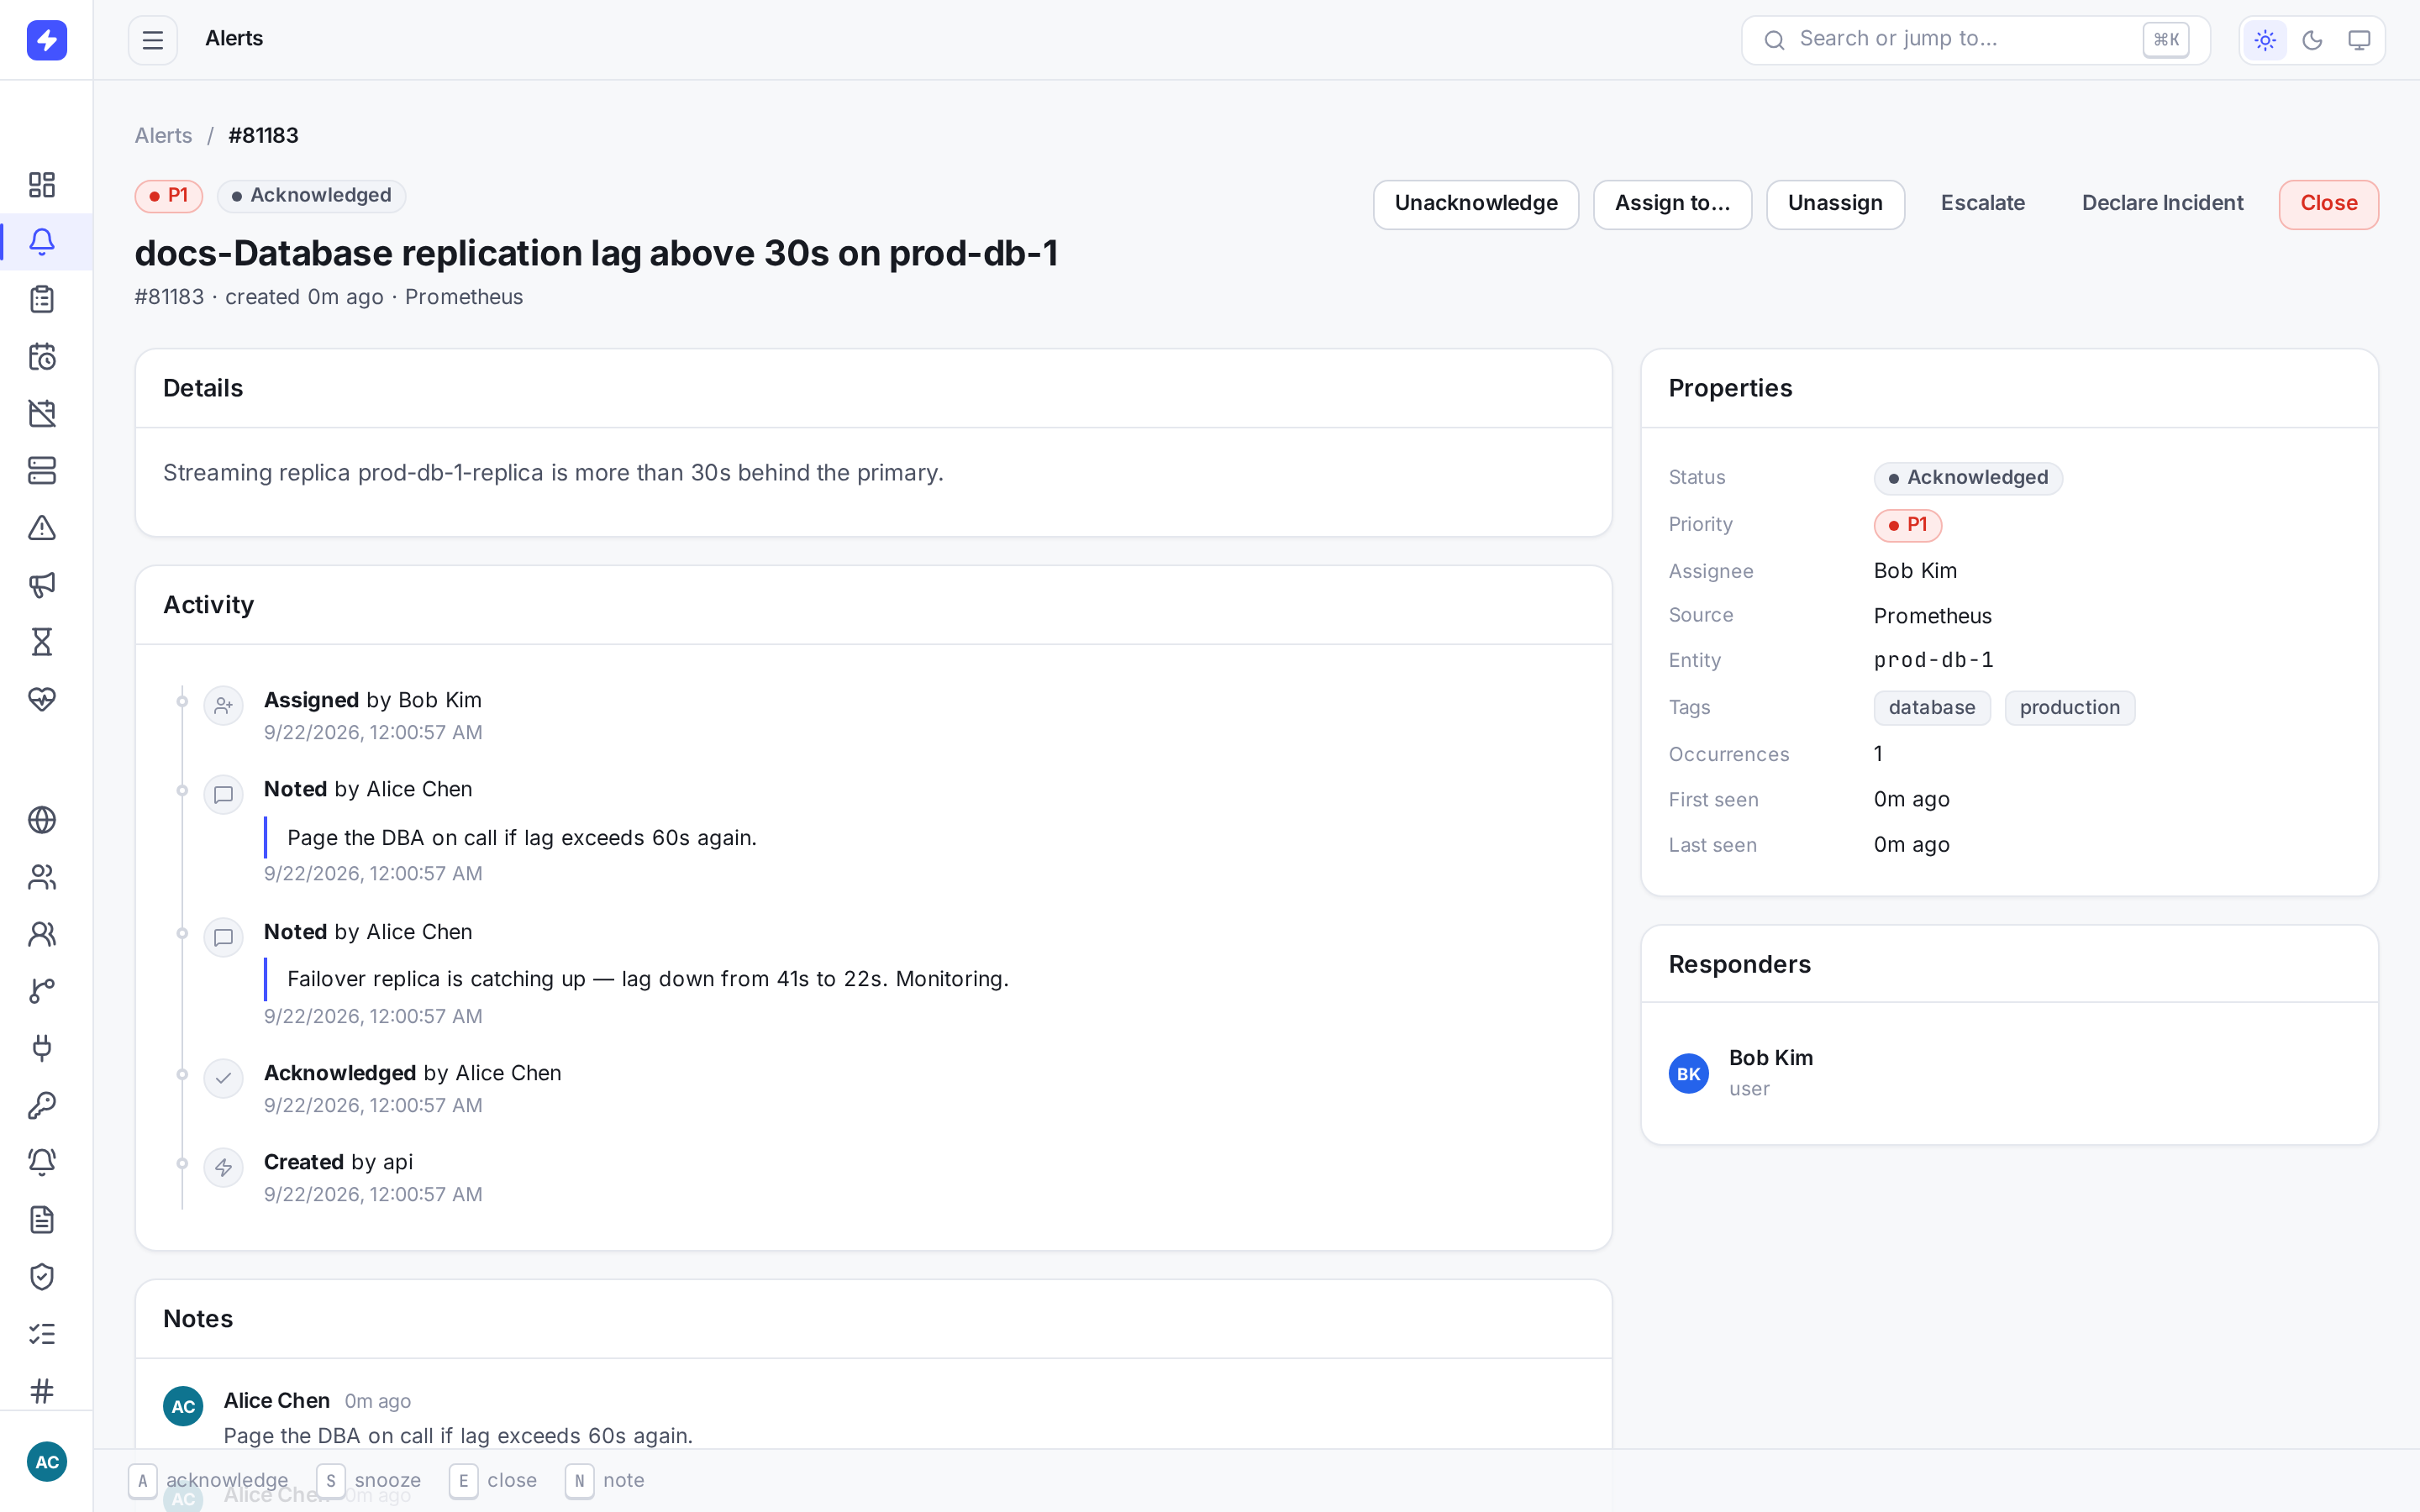2420x1512 pixels.
Task: Click the Alice Chen AC avatar in Notes
Action: (183, 1406)
